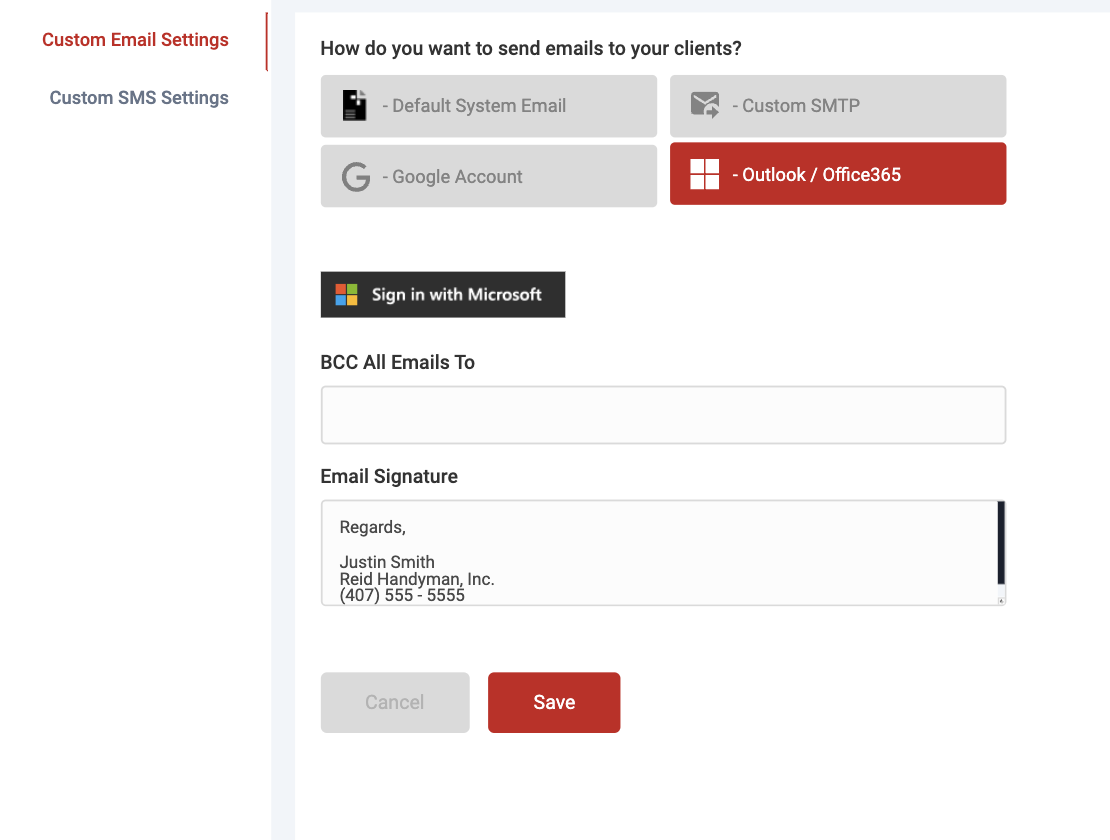Click the Default System Email document icon

pyautogui.click(x=355, y=106)
